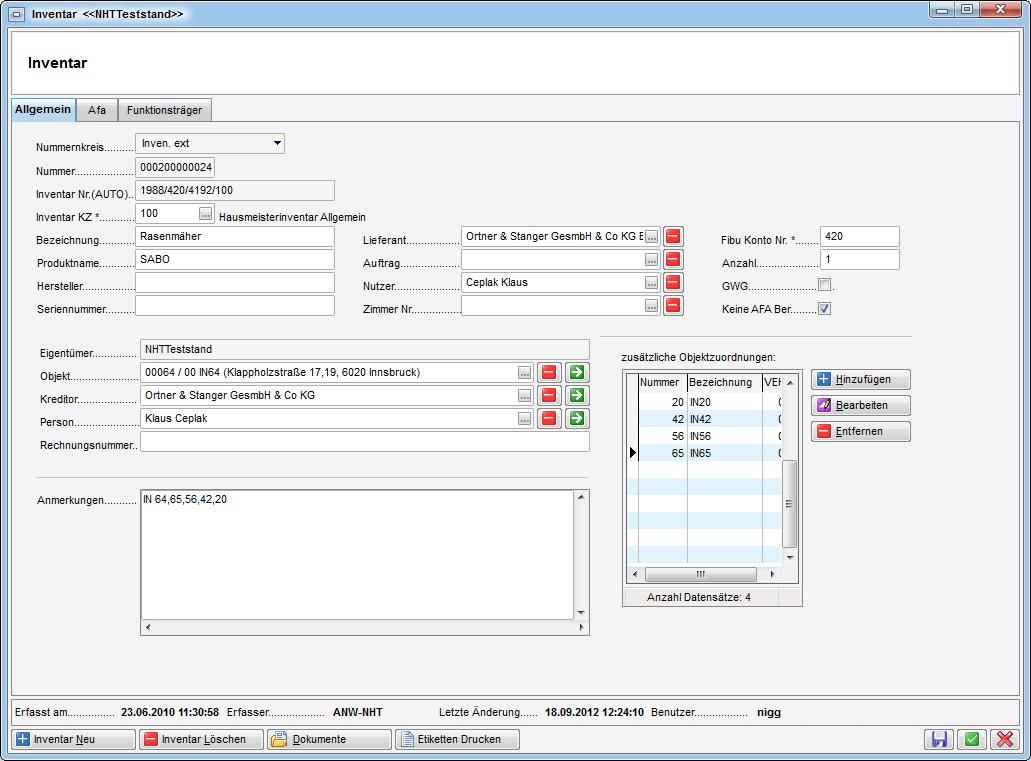This screenshot has width=1031, height=761.
Task: Click into the Seriennummer input field
Action: tap(234, 306)
